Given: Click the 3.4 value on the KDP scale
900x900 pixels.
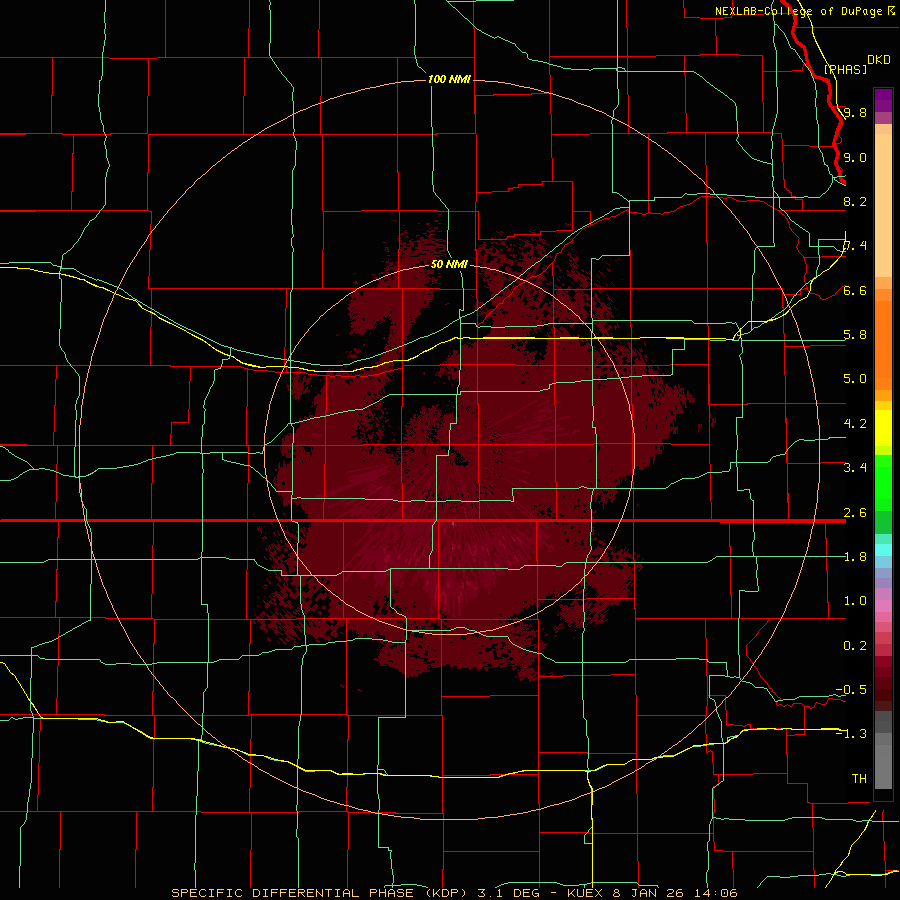Looking at the screenshot, I should click(855, 468).
